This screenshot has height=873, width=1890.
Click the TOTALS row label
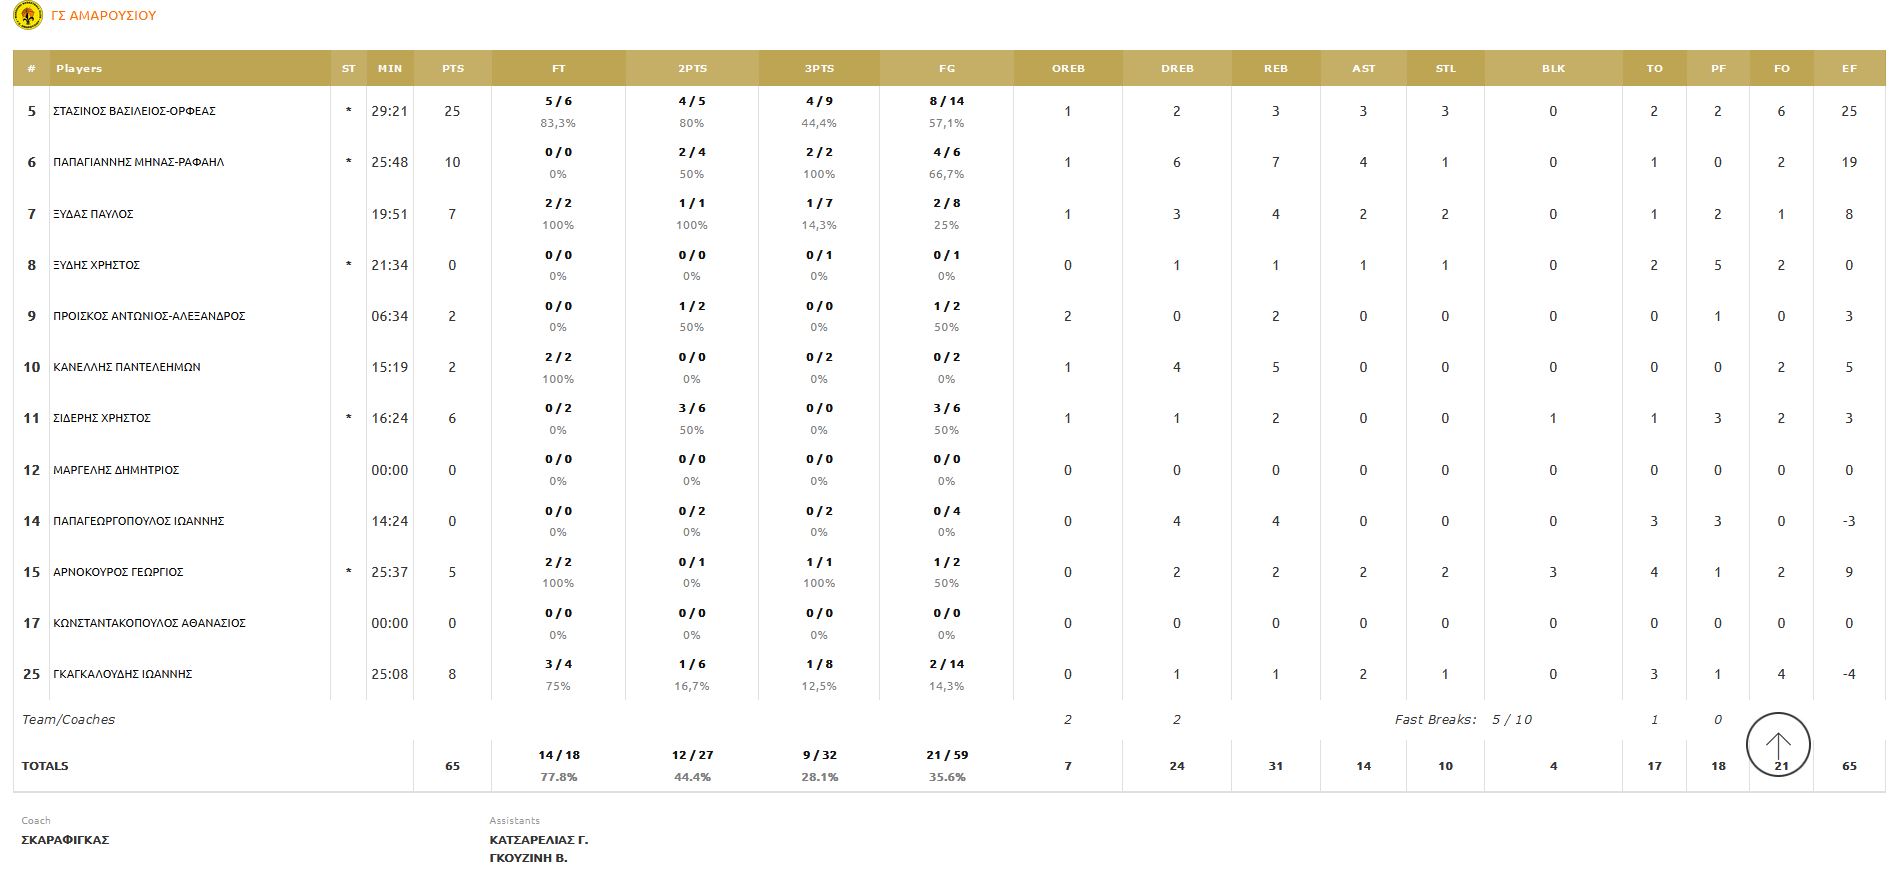pyautogui.click(x=45, y=766)
